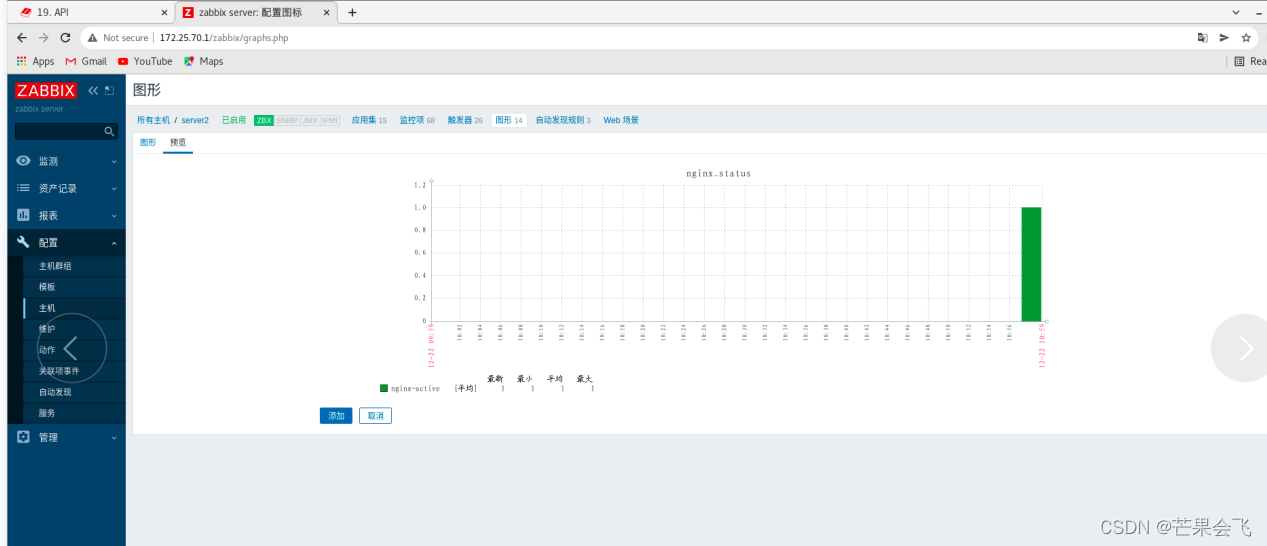Open 主机群组 in configuration menu
This screenshot has width=1267, height=546.
[55, 266]
